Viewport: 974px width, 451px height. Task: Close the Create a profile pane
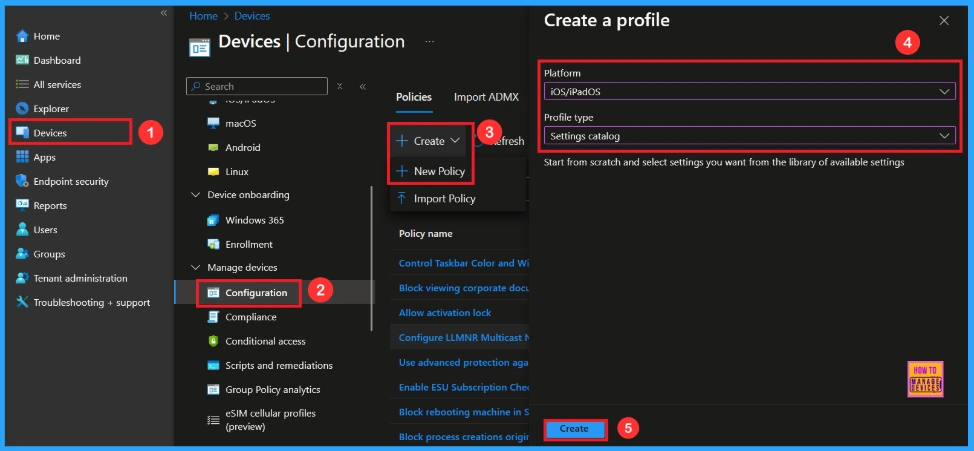944,20
